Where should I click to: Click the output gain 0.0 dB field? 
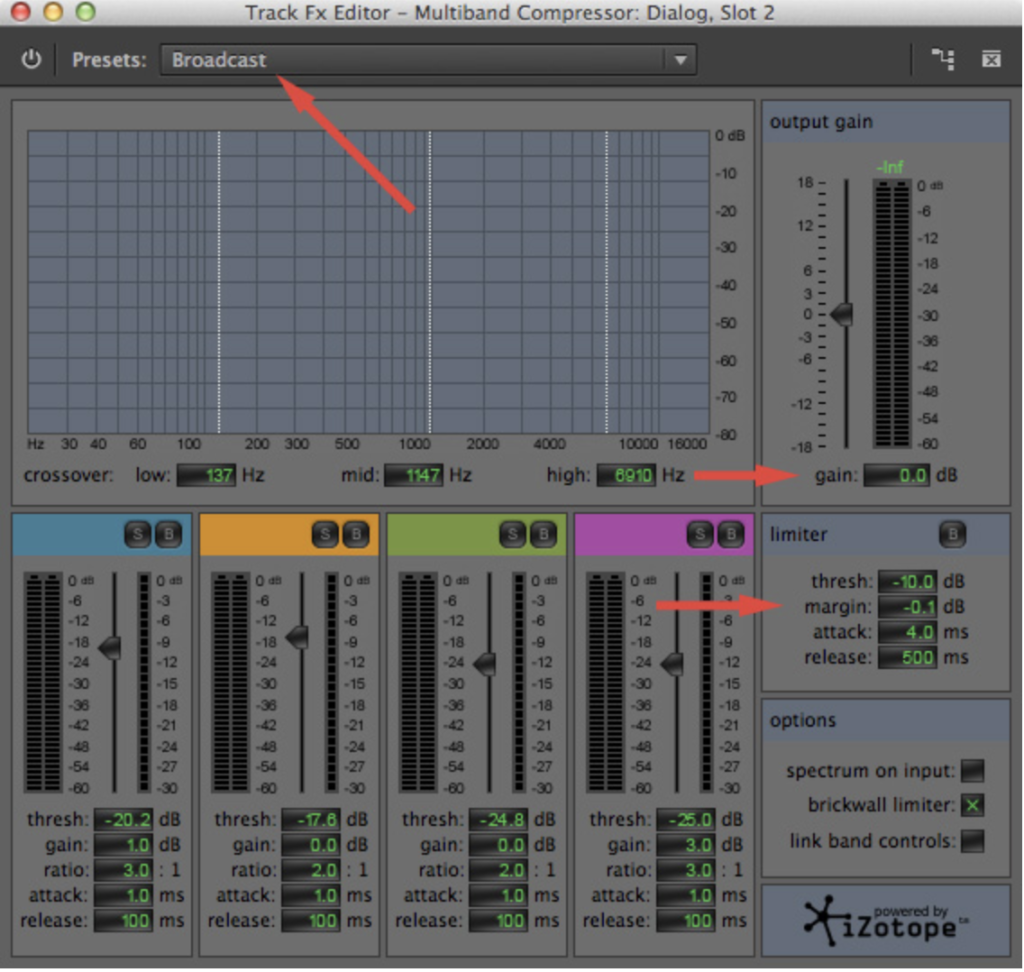(x=897, y=475)
